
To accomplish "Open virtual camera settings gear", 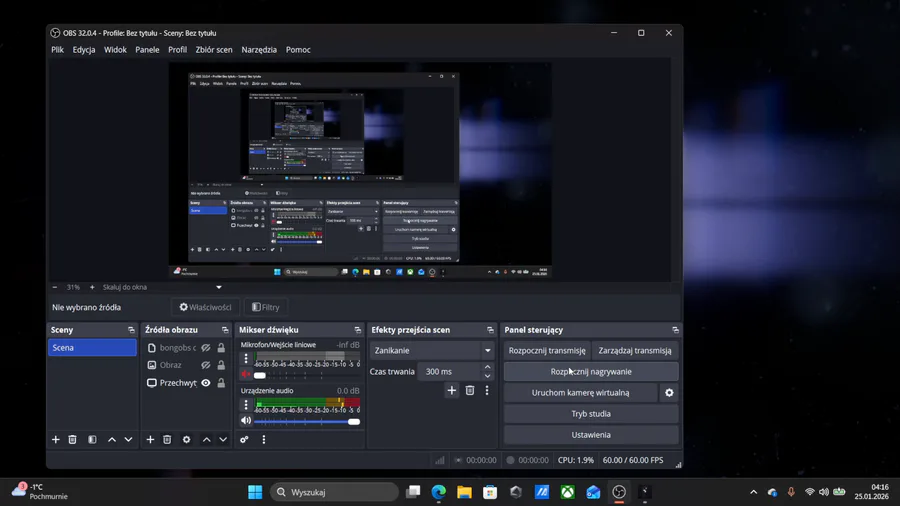I will click(x=669, y=393).
